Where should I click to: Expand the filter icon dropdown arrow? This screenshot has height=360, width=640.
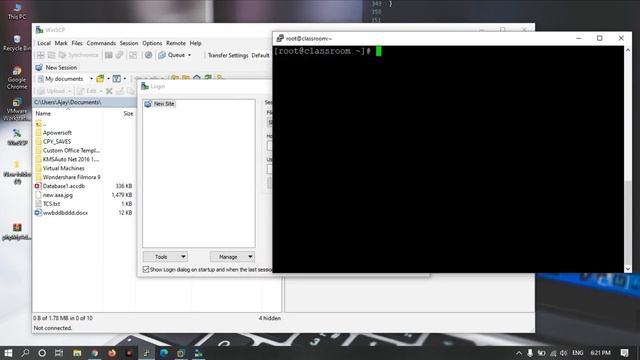tap(124, 79)
